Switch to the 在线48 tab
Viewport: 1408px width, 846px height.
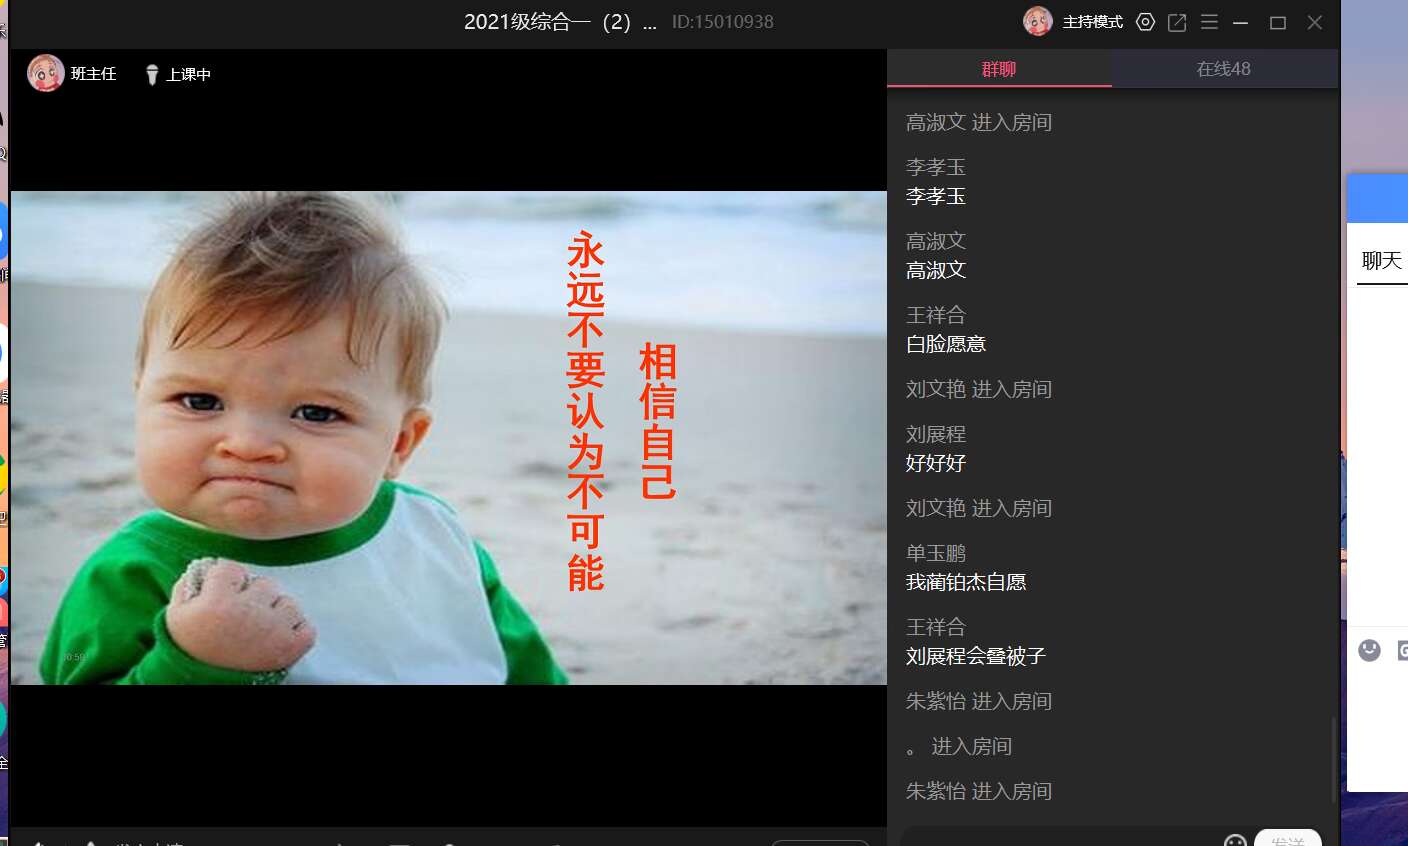[x=1224, y=69]
